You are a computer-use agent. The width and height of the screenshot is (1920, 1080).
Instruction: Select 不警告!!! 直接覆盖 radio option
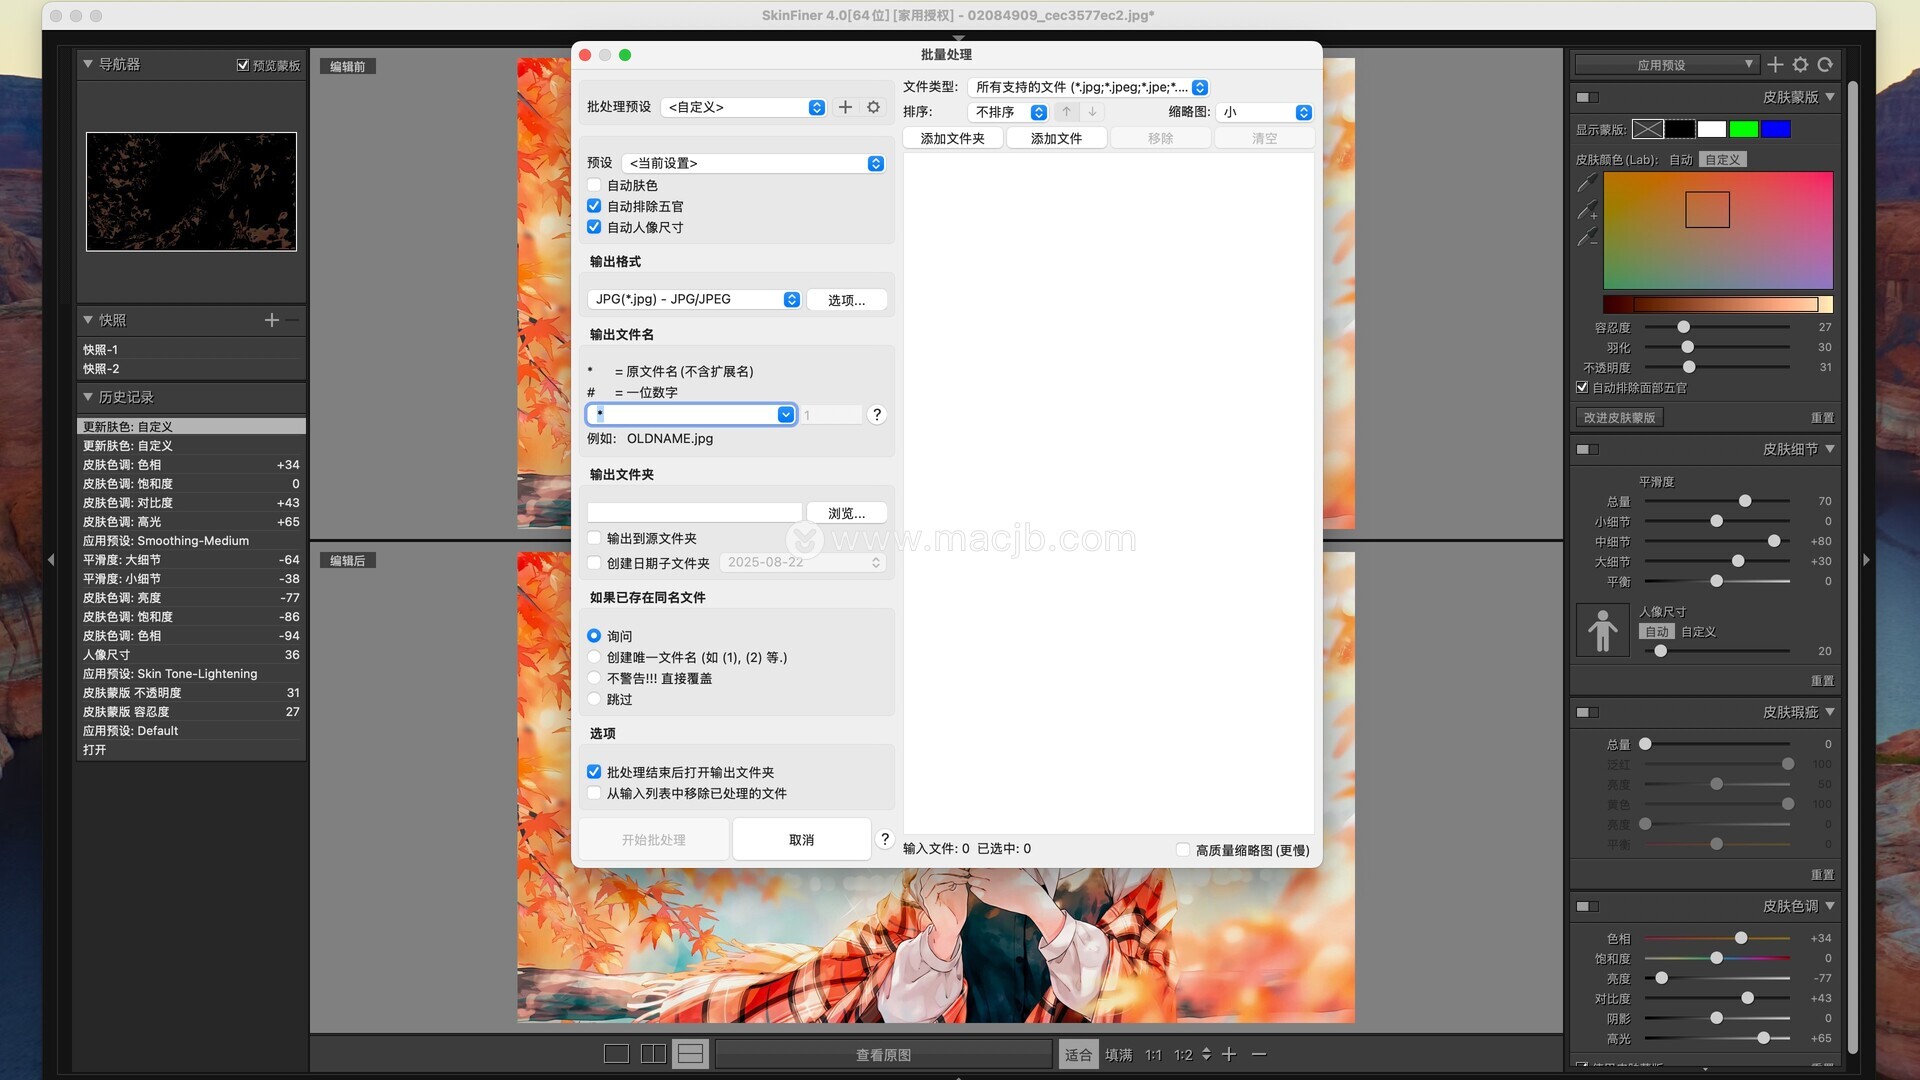(594, 678)
